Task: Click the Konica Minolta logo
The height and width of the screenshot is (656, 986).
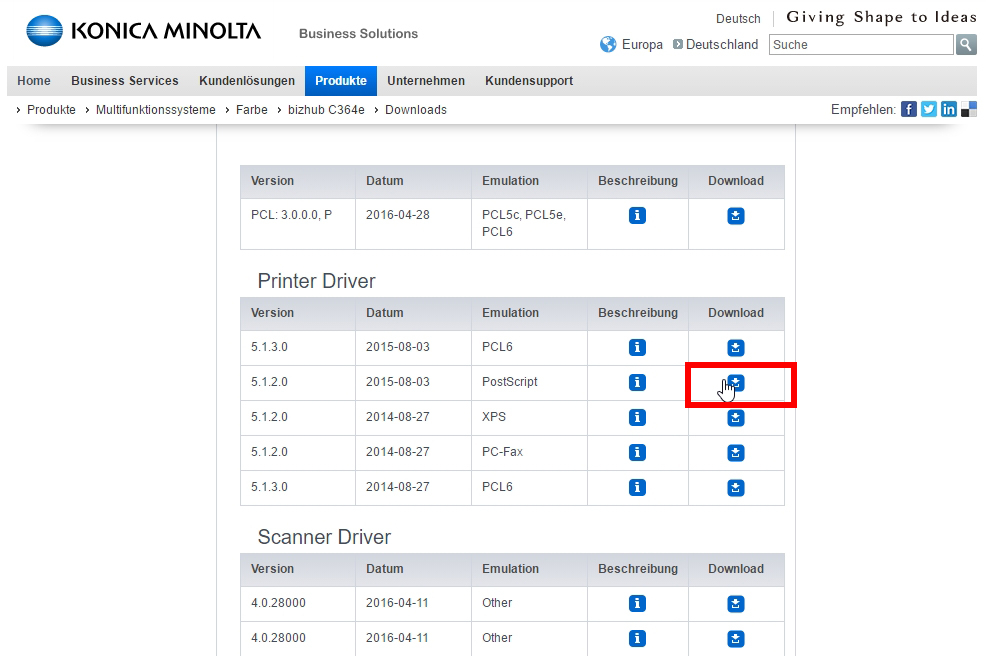Action: pyautogui.click(x=143, y=31)
